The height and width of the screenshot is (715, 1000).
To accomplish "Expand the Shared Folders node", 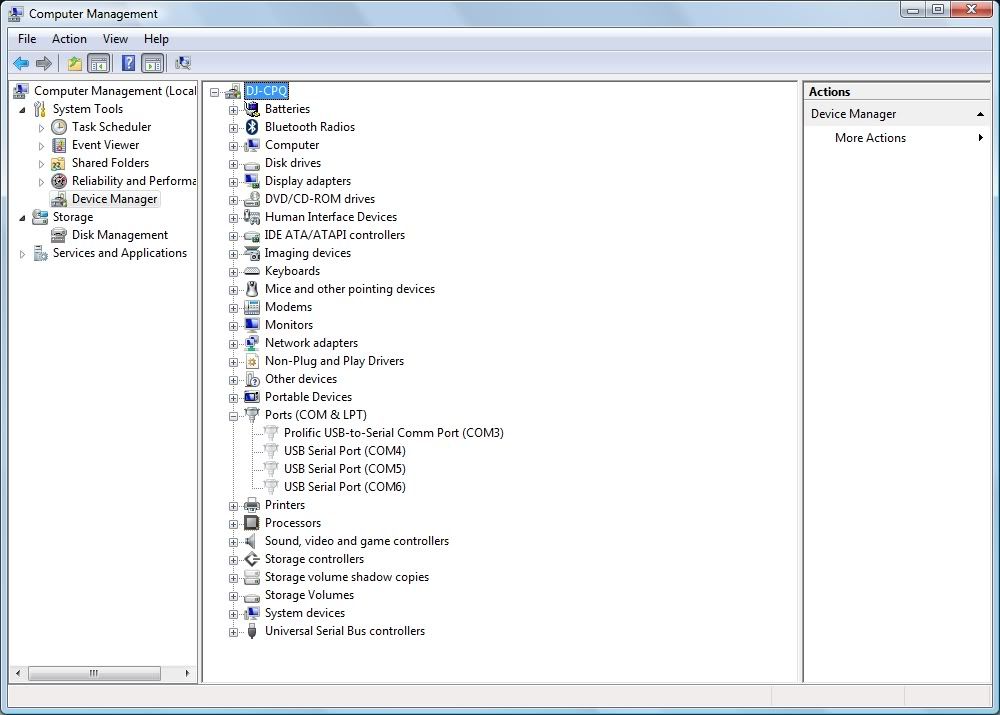I will tap(41, 164).
